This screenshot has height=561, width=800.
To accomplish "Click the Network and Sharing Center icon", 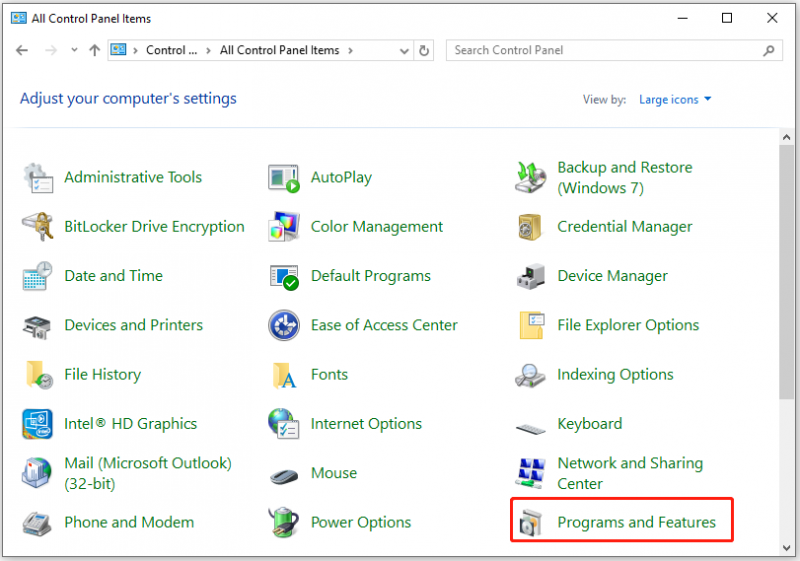I will (531, 473).
